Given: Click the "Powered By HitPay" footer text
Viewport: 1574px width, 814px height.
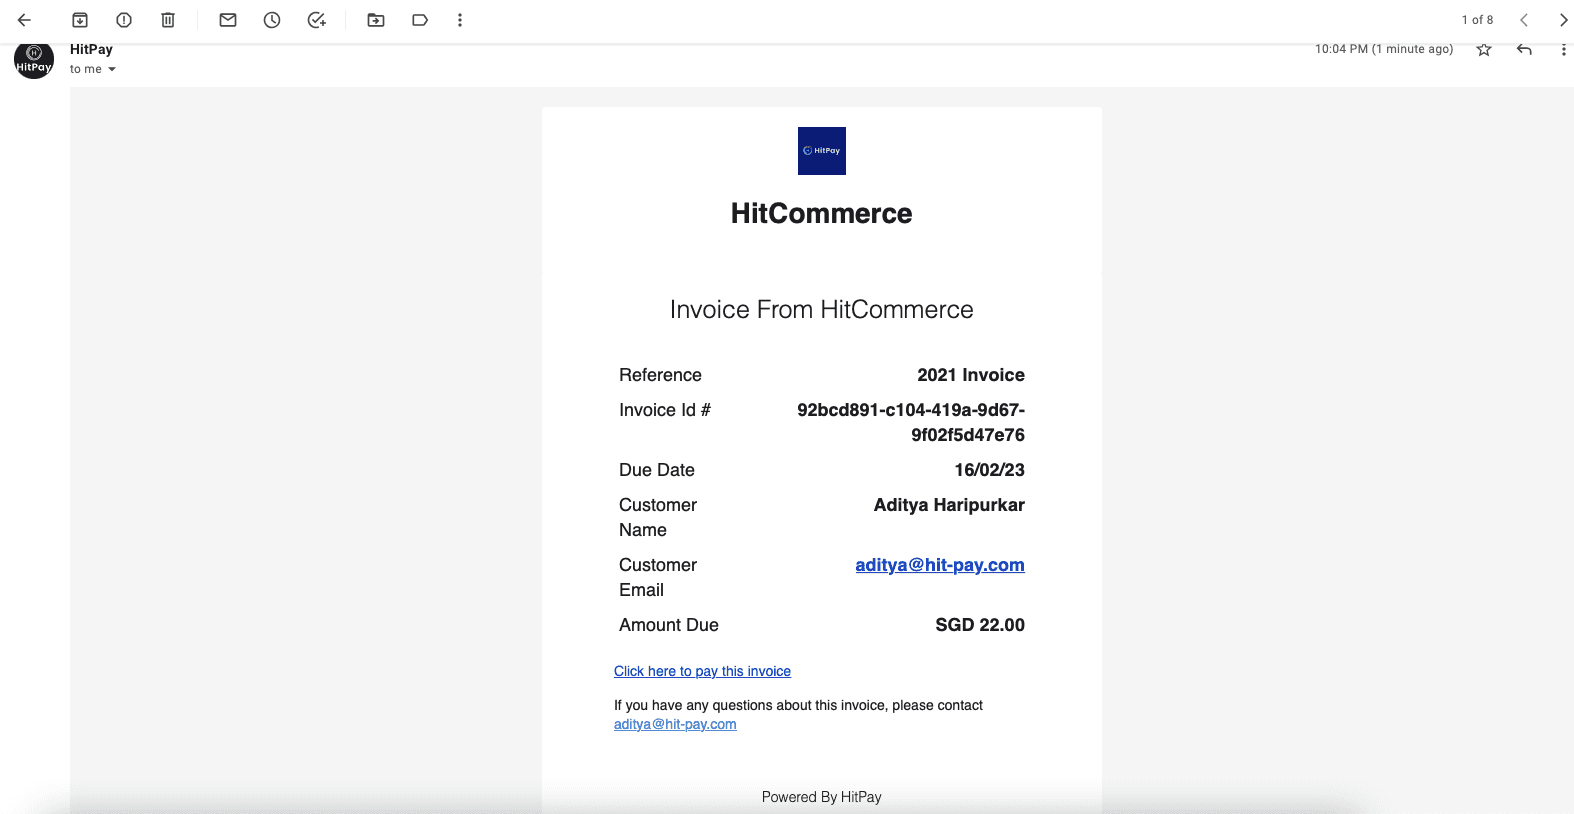Looking at the screenshot, I should 822,797.
